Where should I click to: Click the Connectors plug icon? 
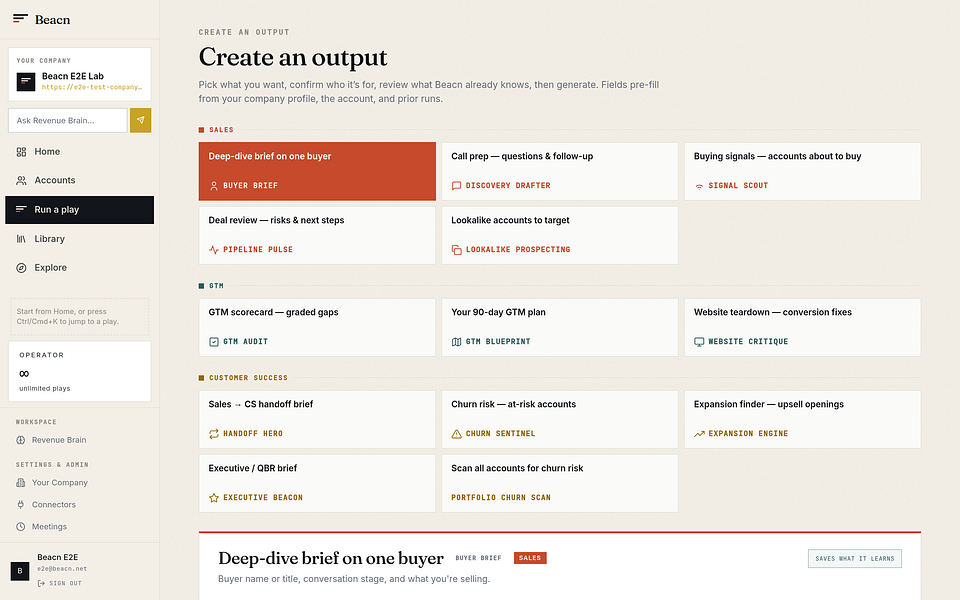(21, 504)
